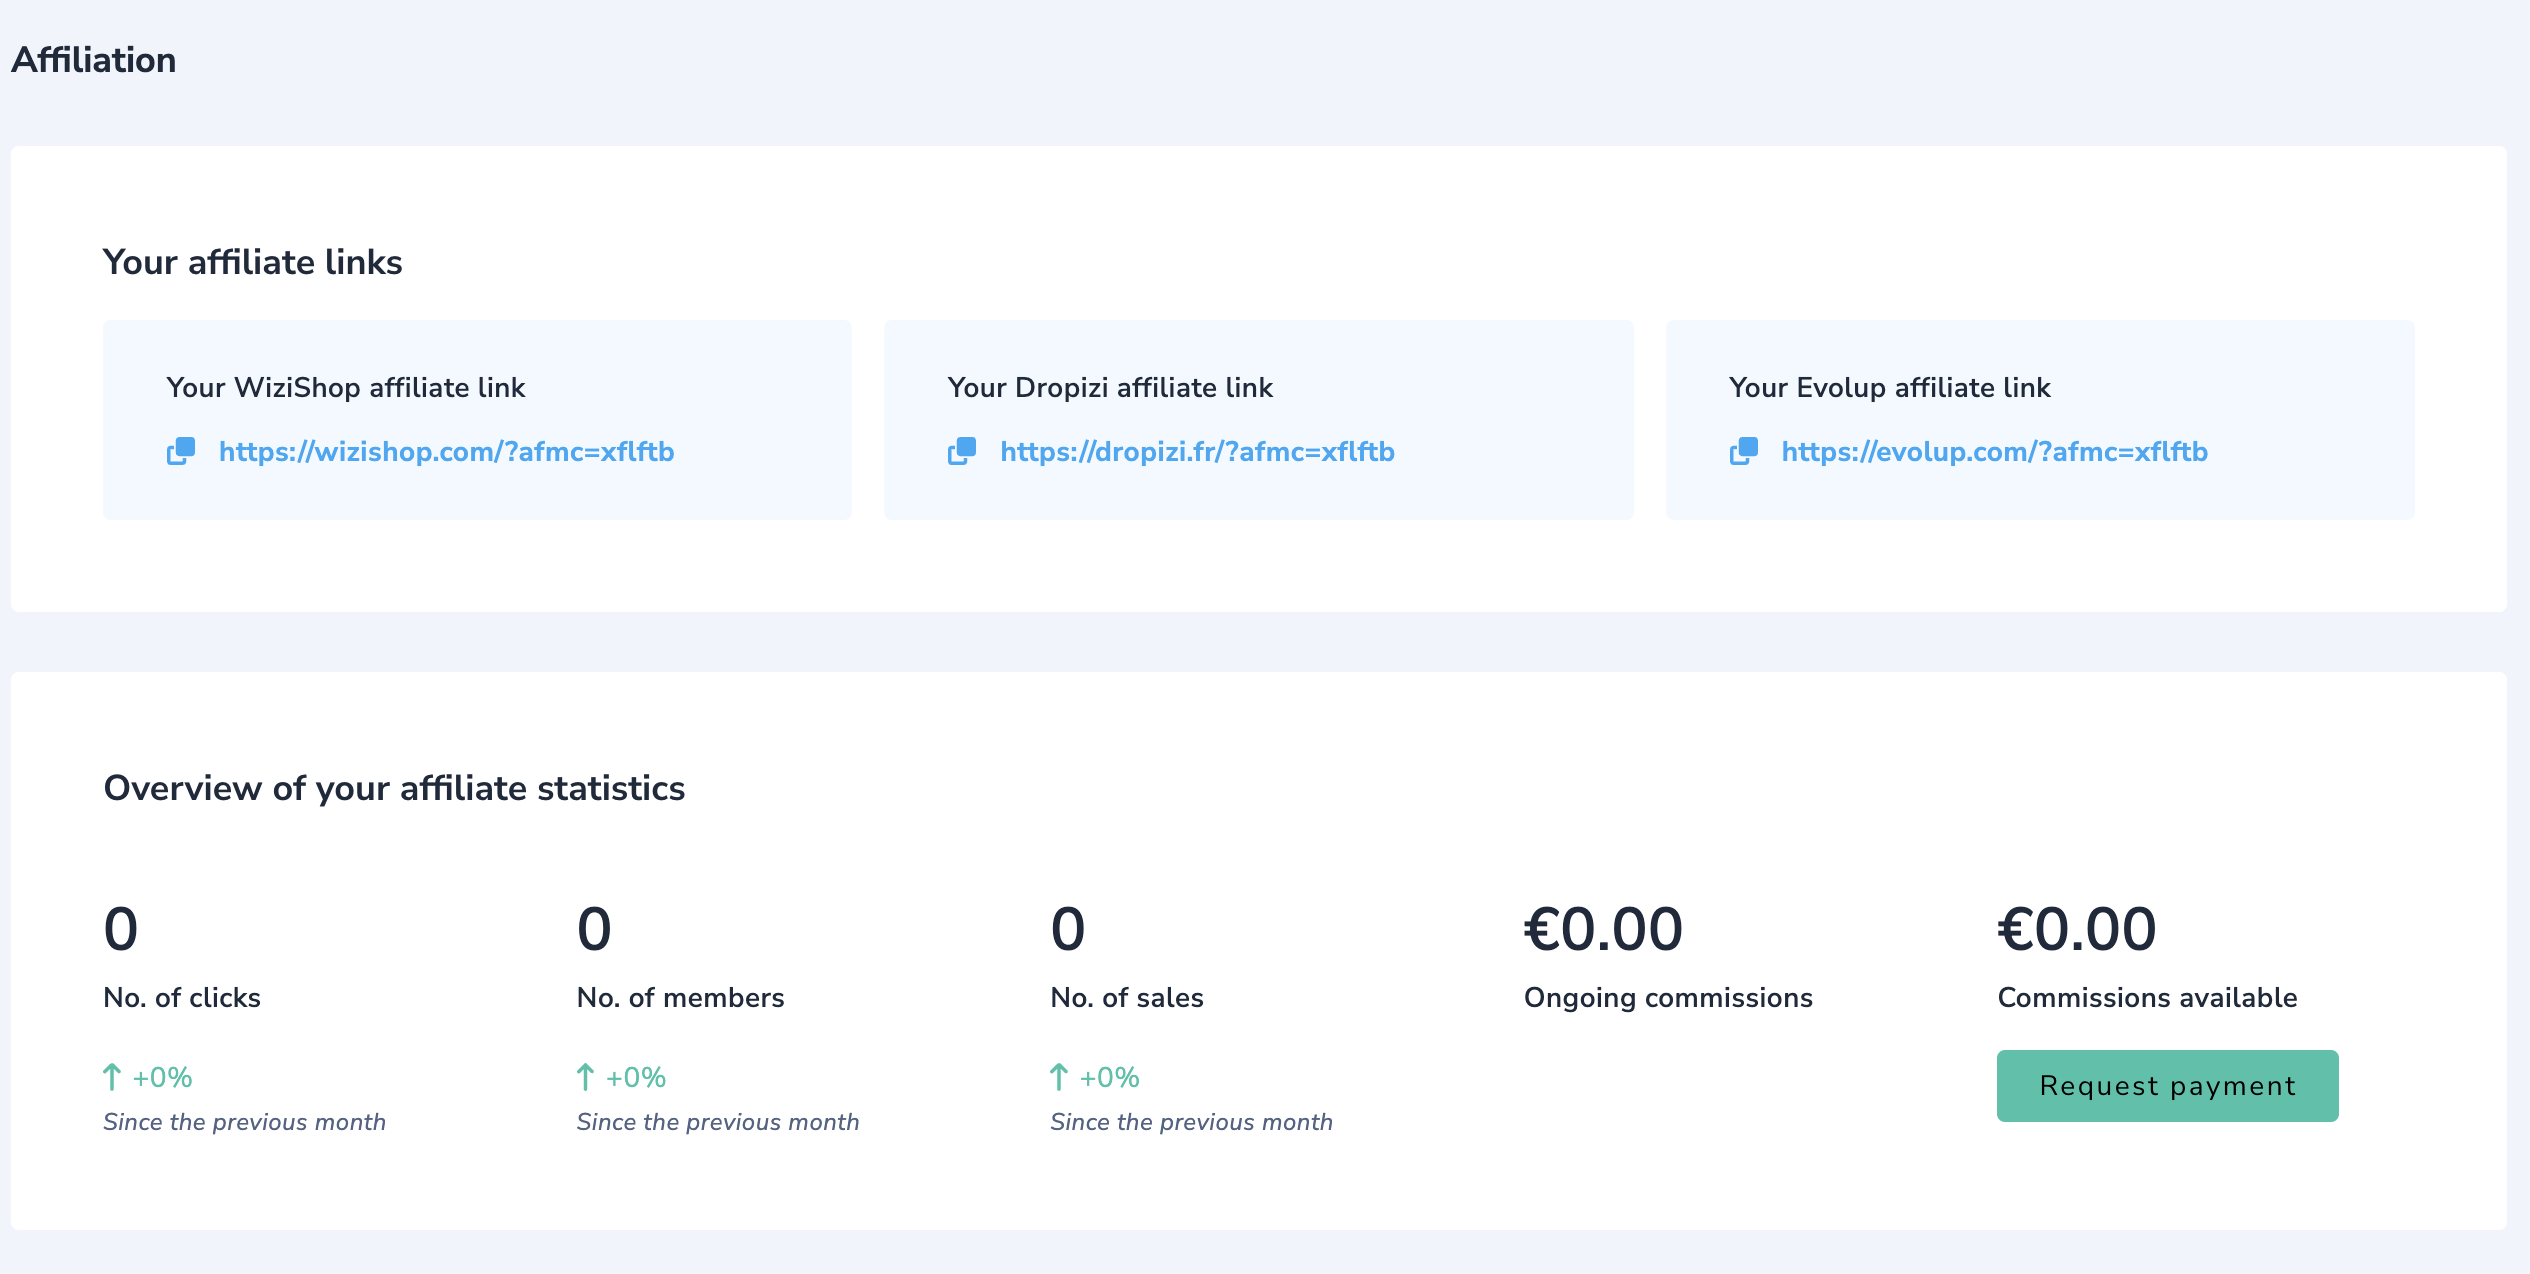This screenshot has height=1274, width=2530.
Task: Copy the Evolup affiliate link icon
Action: (1744, 451)
